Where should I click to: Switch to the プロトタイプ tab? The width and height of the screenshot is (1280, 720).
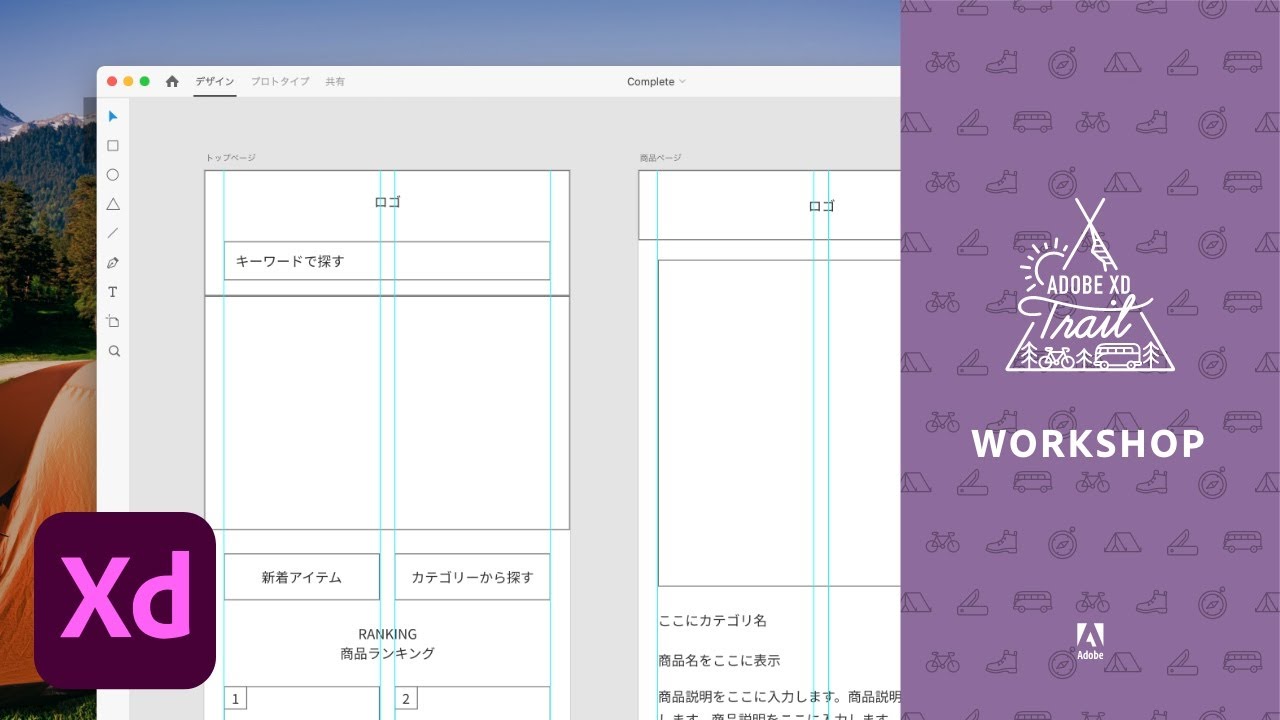(x=280, y=82)
